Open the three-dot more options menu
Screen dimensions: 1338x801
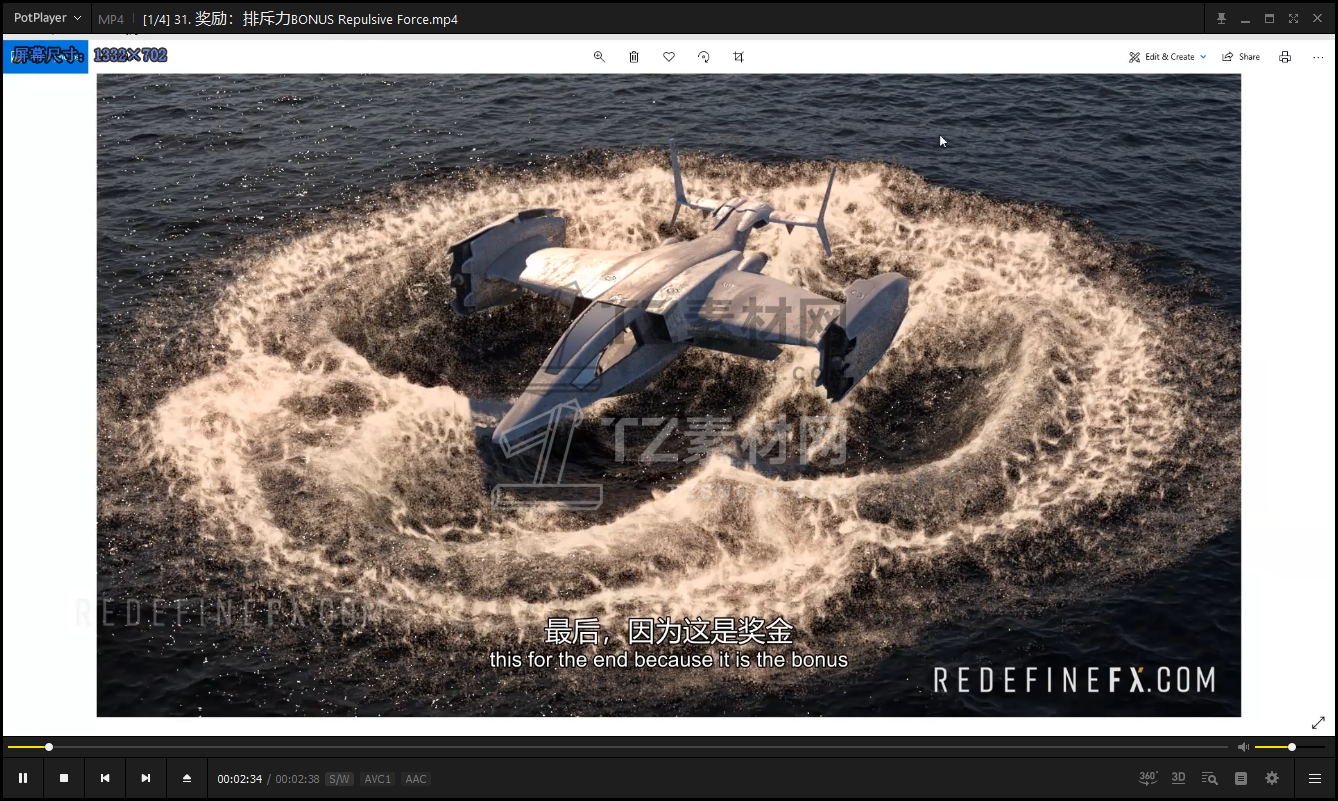tap(1318, 57)
